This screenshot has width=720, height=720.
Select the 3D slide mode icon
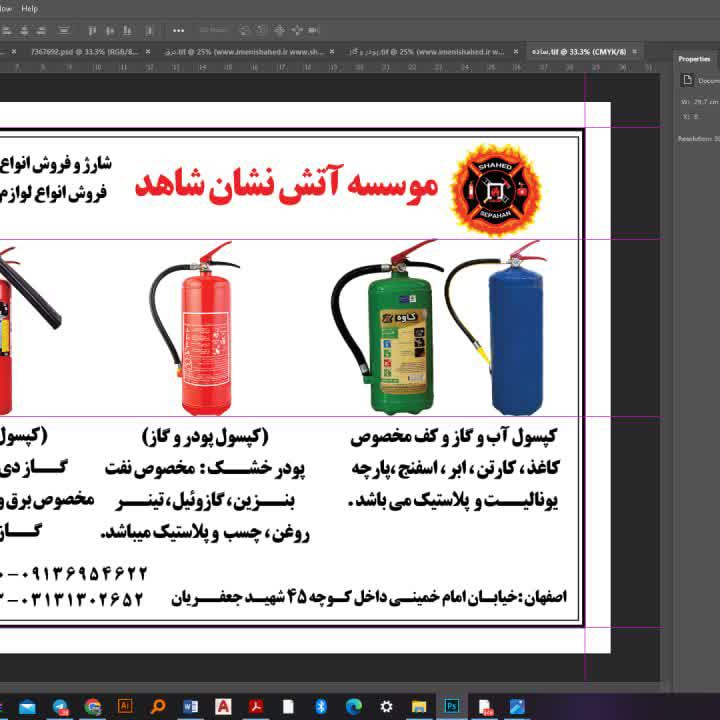[297, 31]
